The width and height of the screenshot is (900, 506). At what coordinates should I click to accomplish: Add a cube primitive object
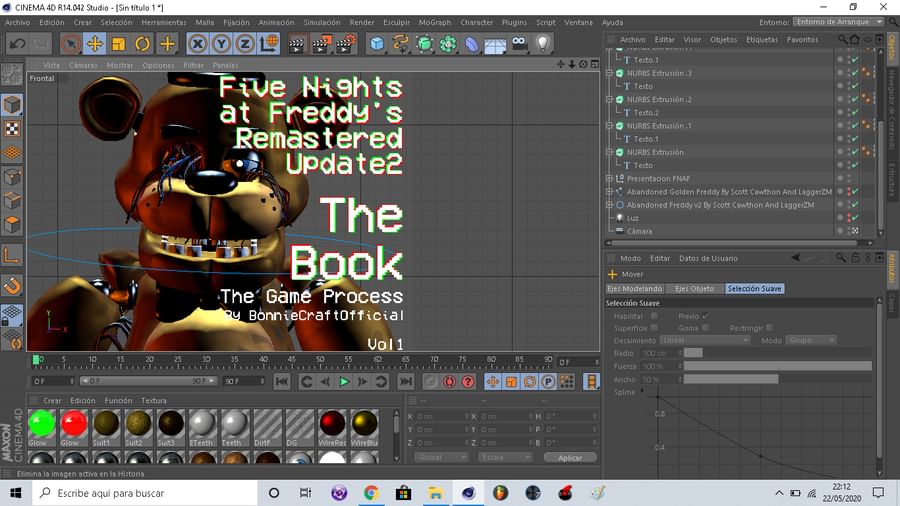pos(377,44)
